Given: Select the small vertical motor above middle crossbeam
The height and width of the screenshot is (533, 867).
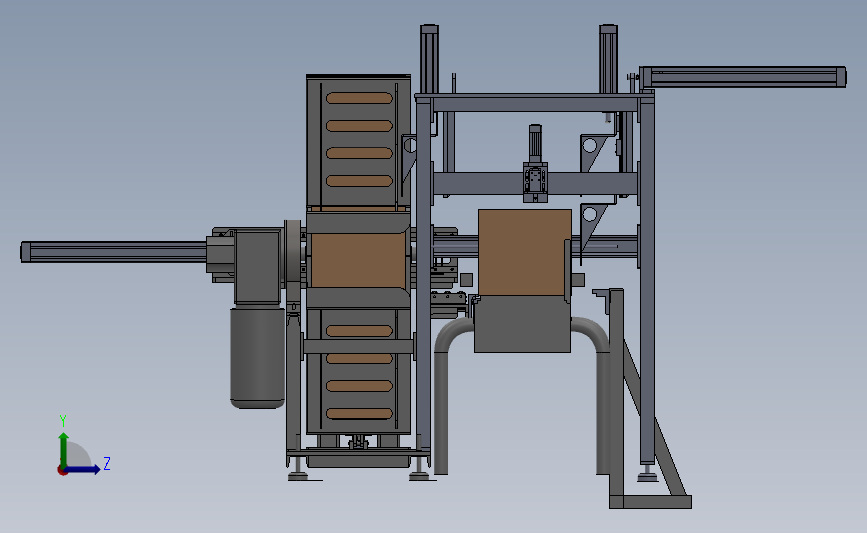Looking at the screenshot, I should (535, 143).
